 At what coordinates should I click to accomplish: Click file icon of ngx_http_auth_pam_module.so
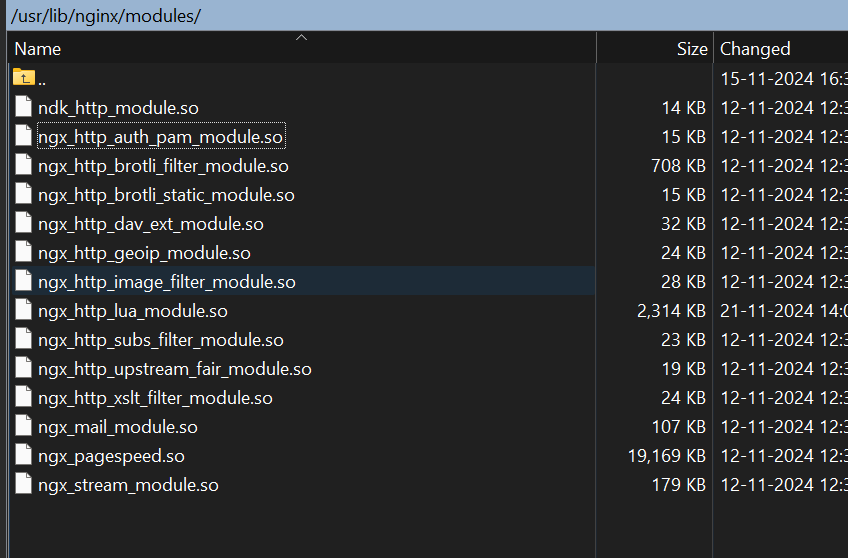click(23, 135)
